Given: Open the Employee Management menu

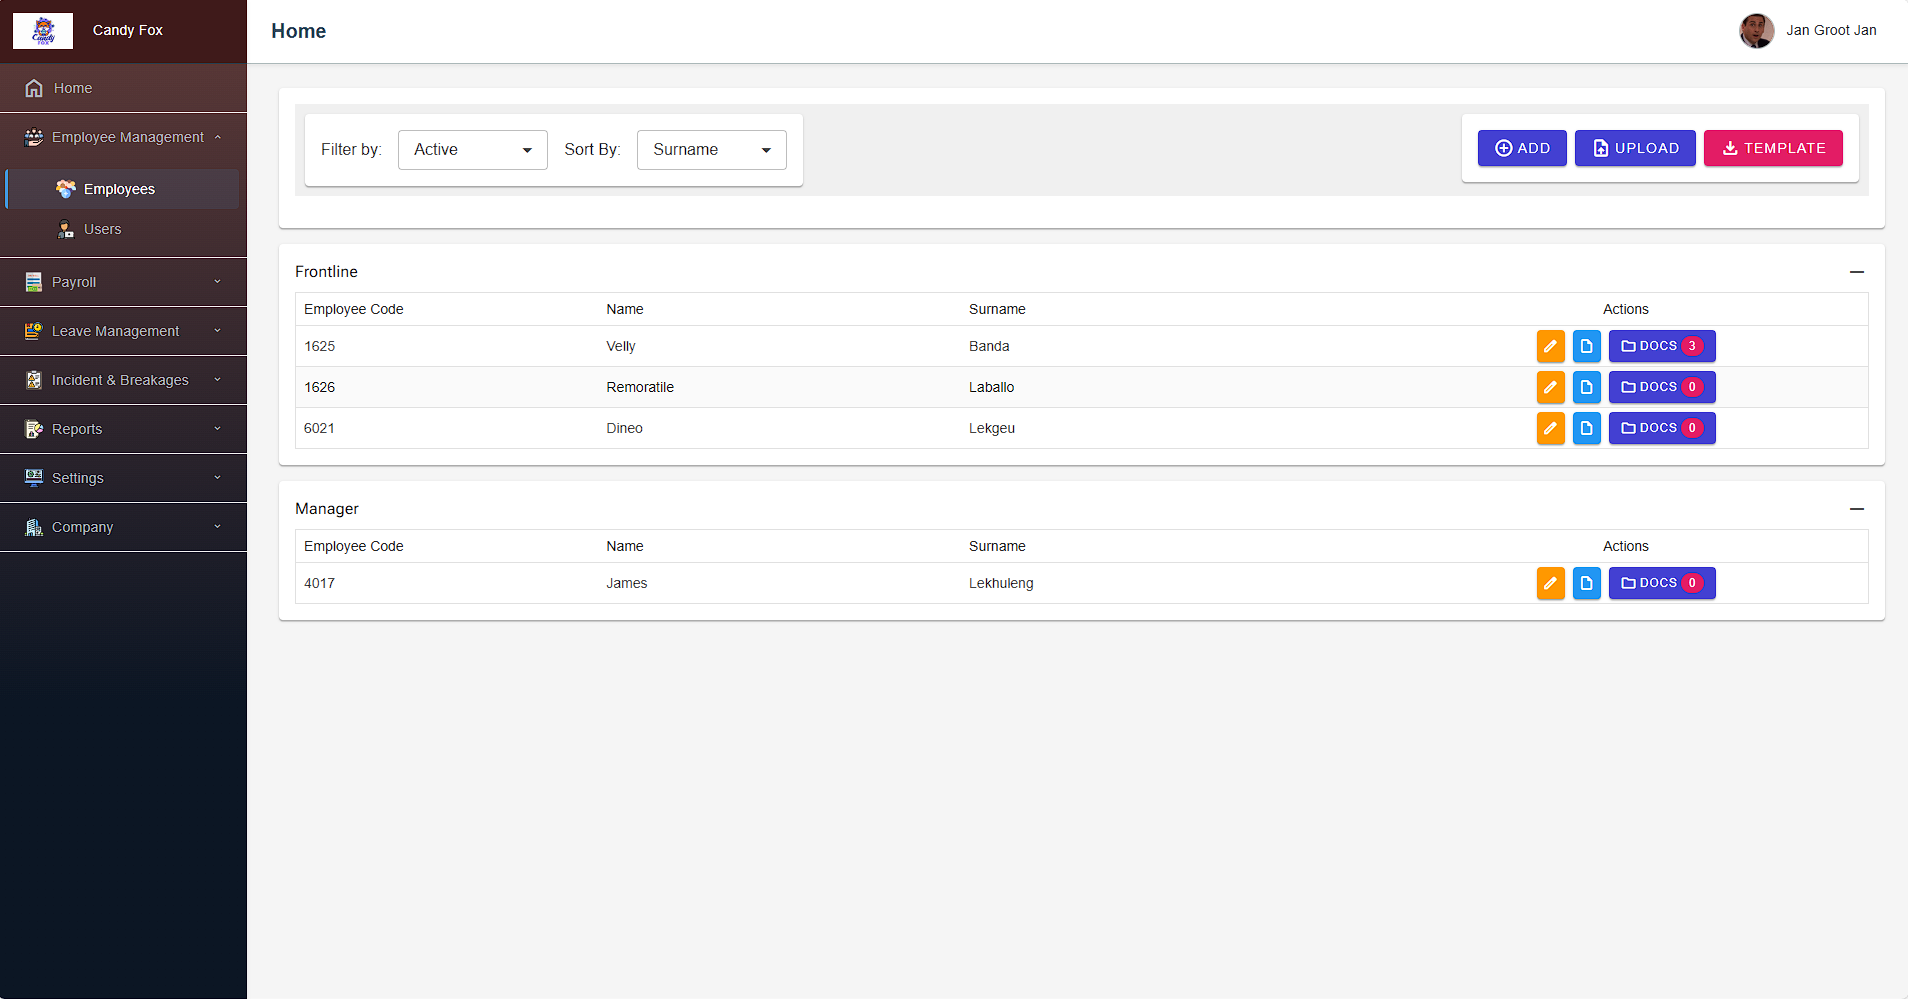Looking at the screenshot, I should [x=125, y=137].
